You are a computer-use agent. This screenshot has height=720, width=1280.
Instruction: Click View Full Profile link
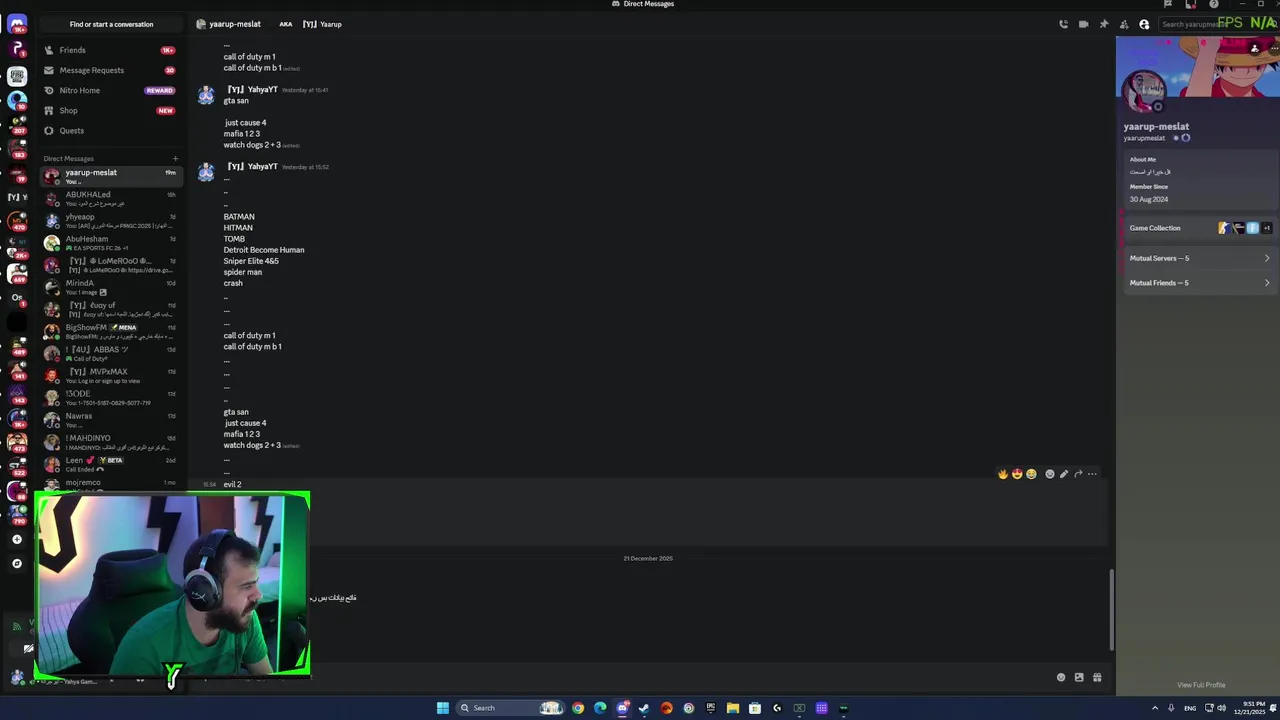click(1201, 685)
